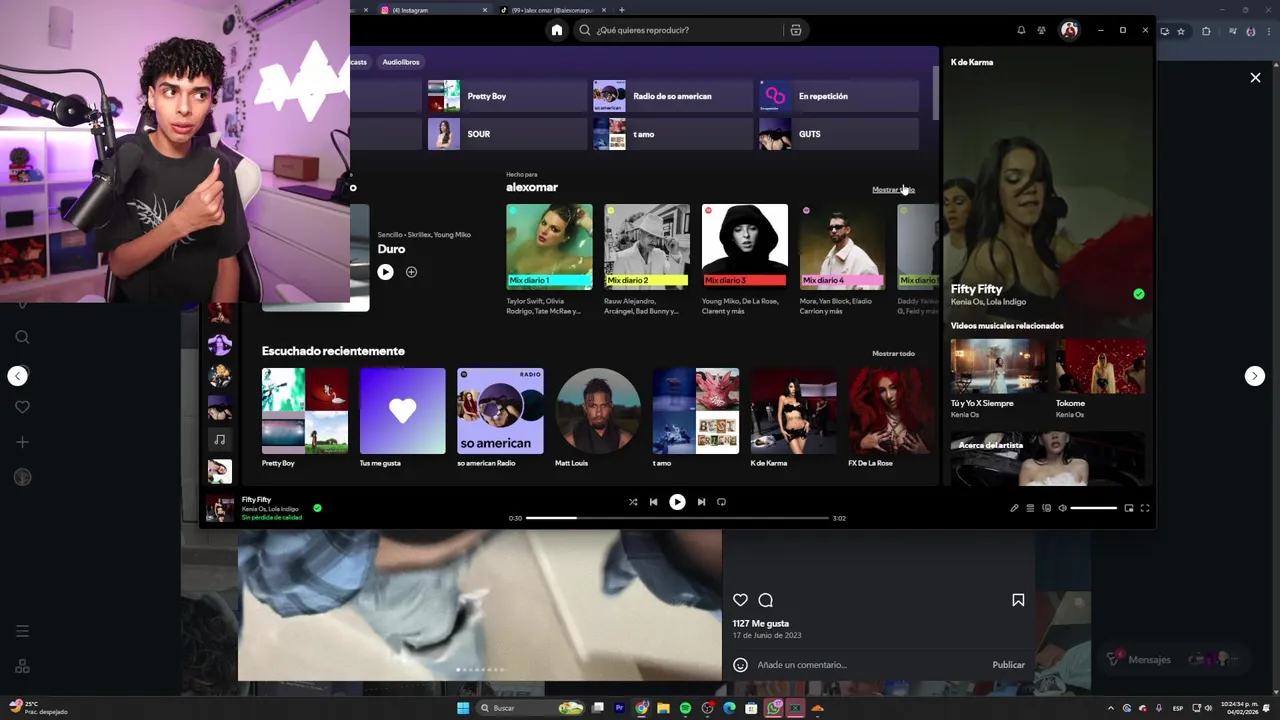
Task: Go to Spotify Home
Action: (557, 30)
